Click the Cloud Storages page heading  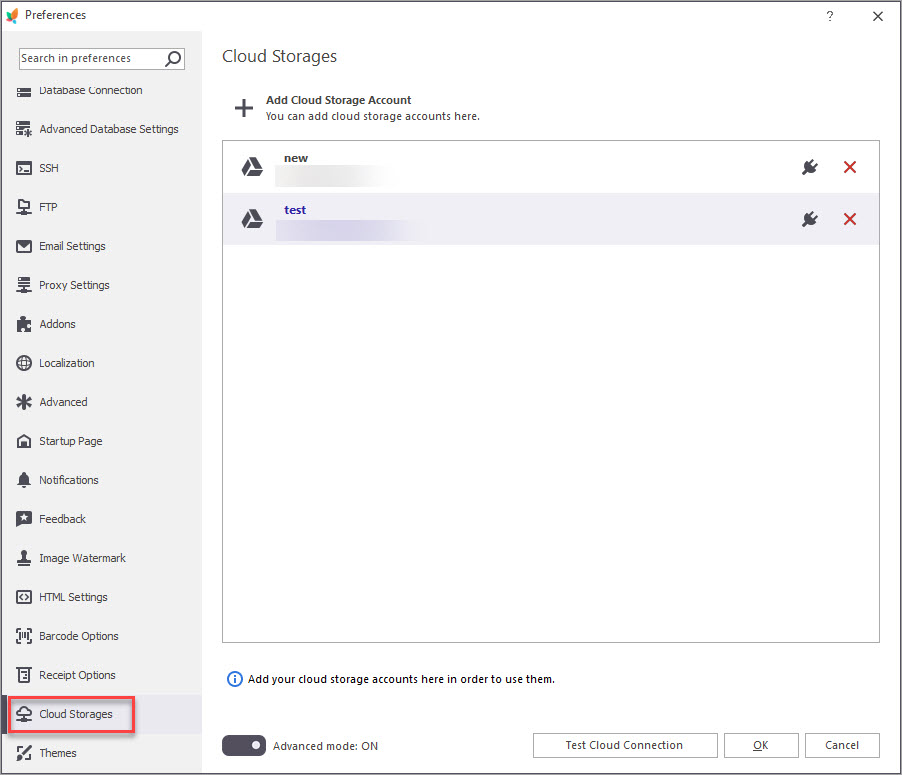[280, 56]
